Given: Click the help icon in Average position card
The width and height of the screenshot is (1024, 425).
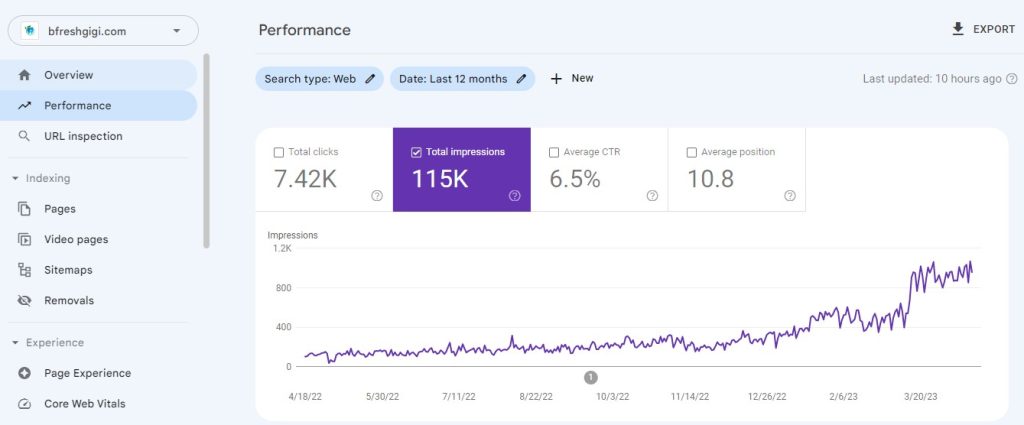Looking at the screenshot, I should pos(790,196).
